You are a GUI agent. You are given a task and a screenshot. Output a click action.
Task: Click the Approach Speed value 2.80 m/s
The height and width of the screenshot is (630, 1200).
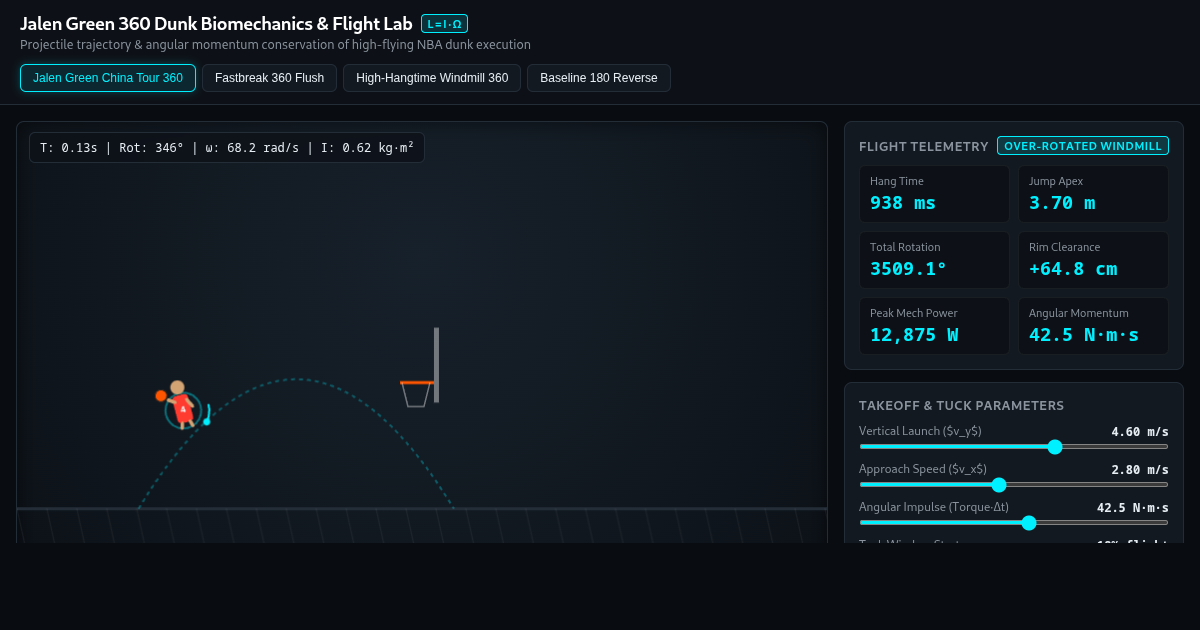(x=1140, y=470)
